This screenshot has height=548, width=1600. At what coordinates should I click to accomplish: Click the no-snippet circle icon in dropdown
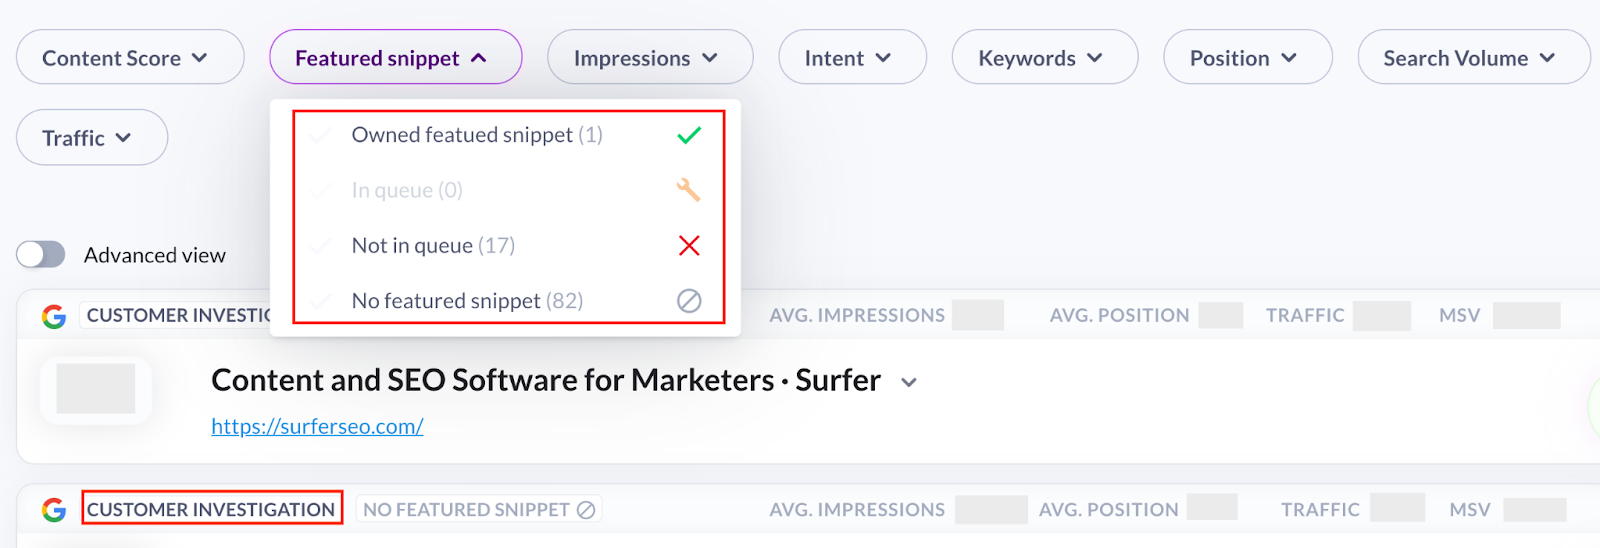tap(689, 301)
